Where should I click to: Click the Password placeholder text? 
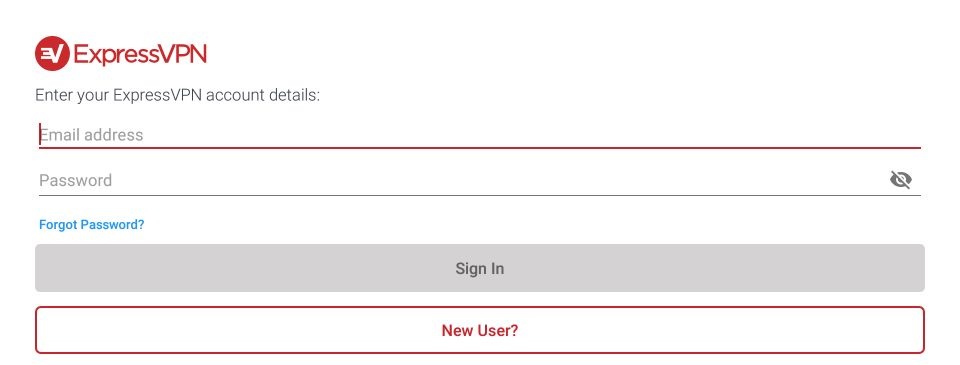pyautogui.click(x=75, y=180)
